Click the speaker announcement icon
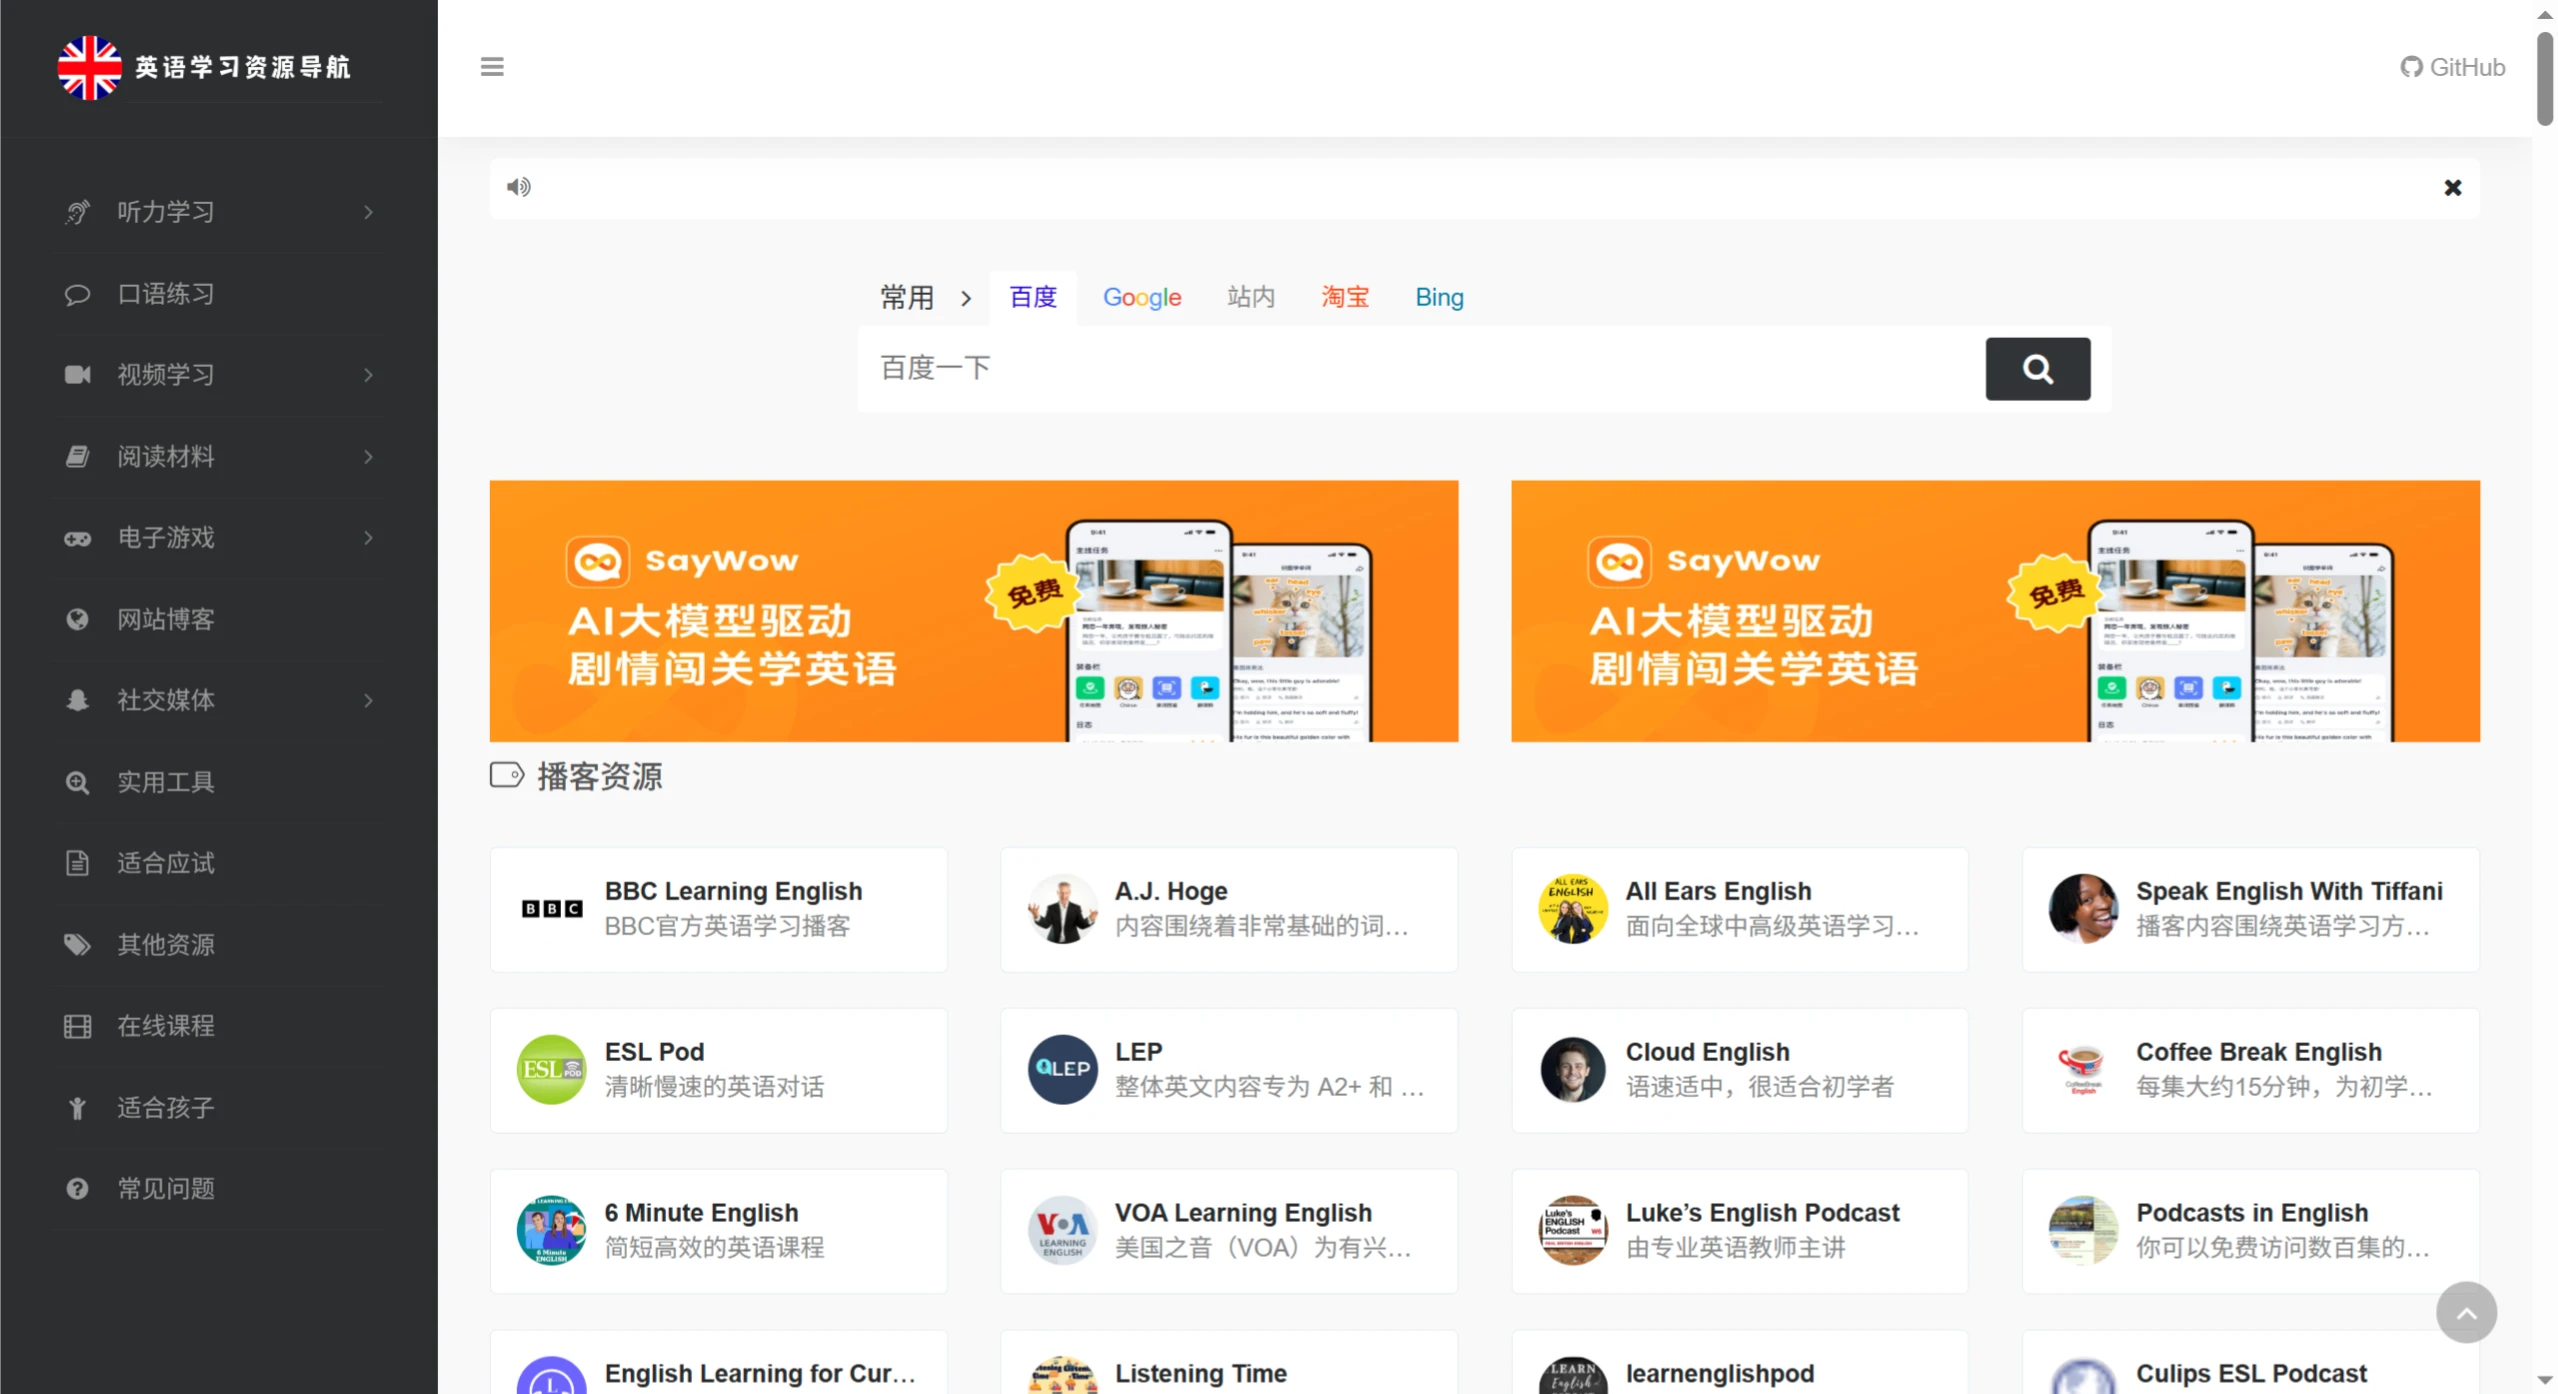Image resolution: width=2558 pixels, height=1394 pixels. tap(518, 187)
